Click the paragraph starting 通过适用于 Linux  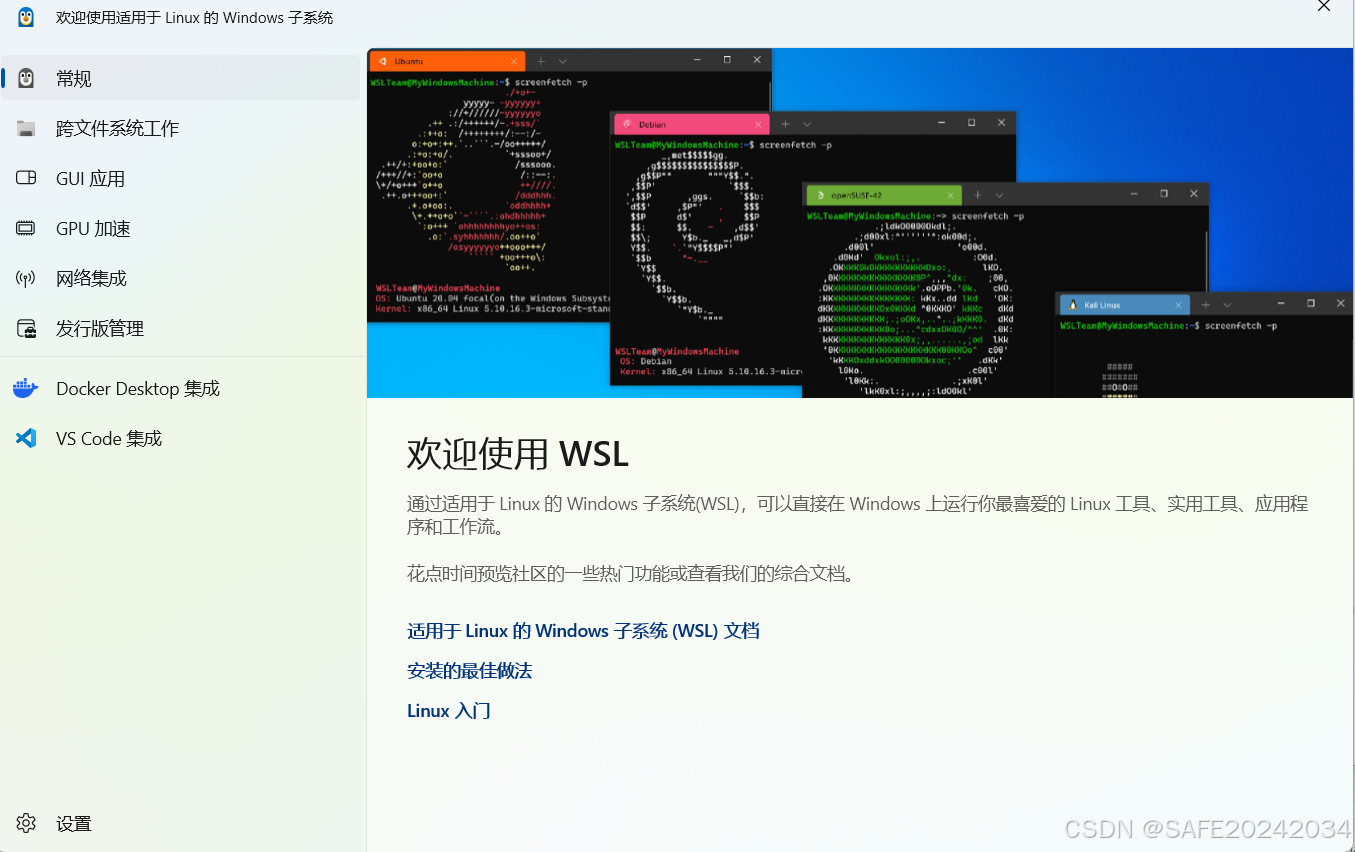click(857, 515)
